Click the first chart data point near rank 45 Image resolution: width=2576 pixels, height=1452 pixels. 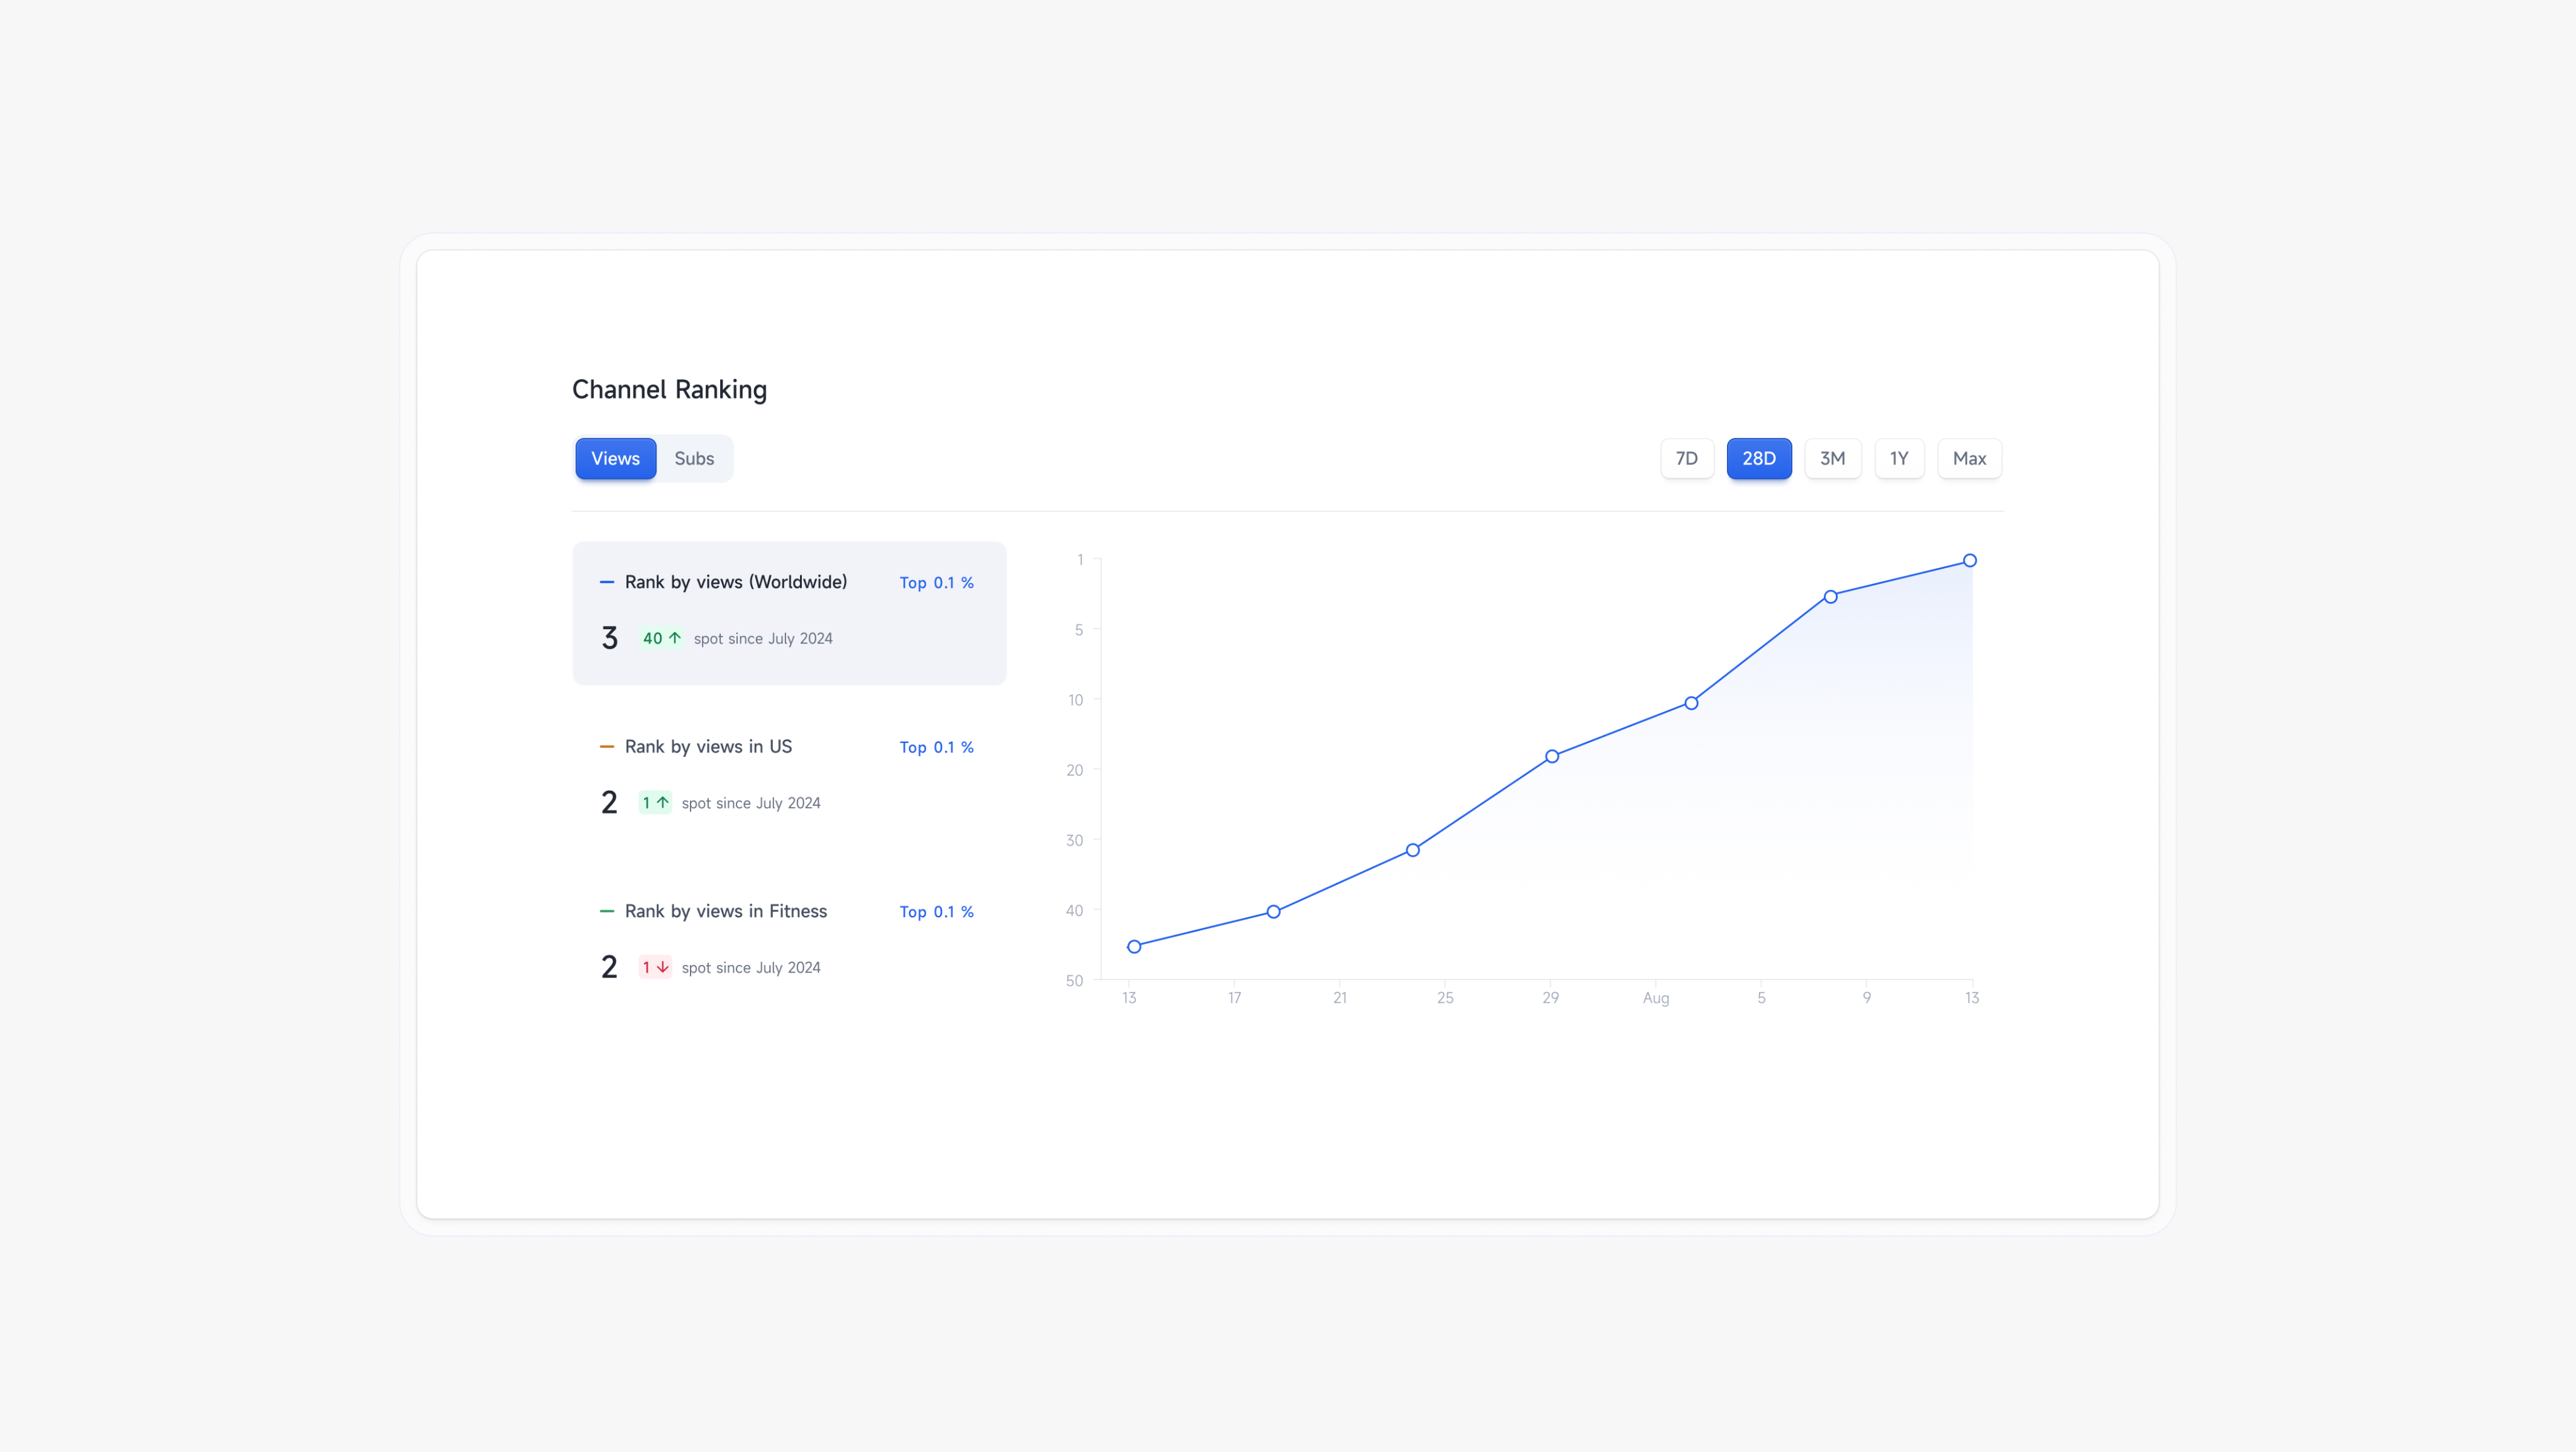(1134, 947)
